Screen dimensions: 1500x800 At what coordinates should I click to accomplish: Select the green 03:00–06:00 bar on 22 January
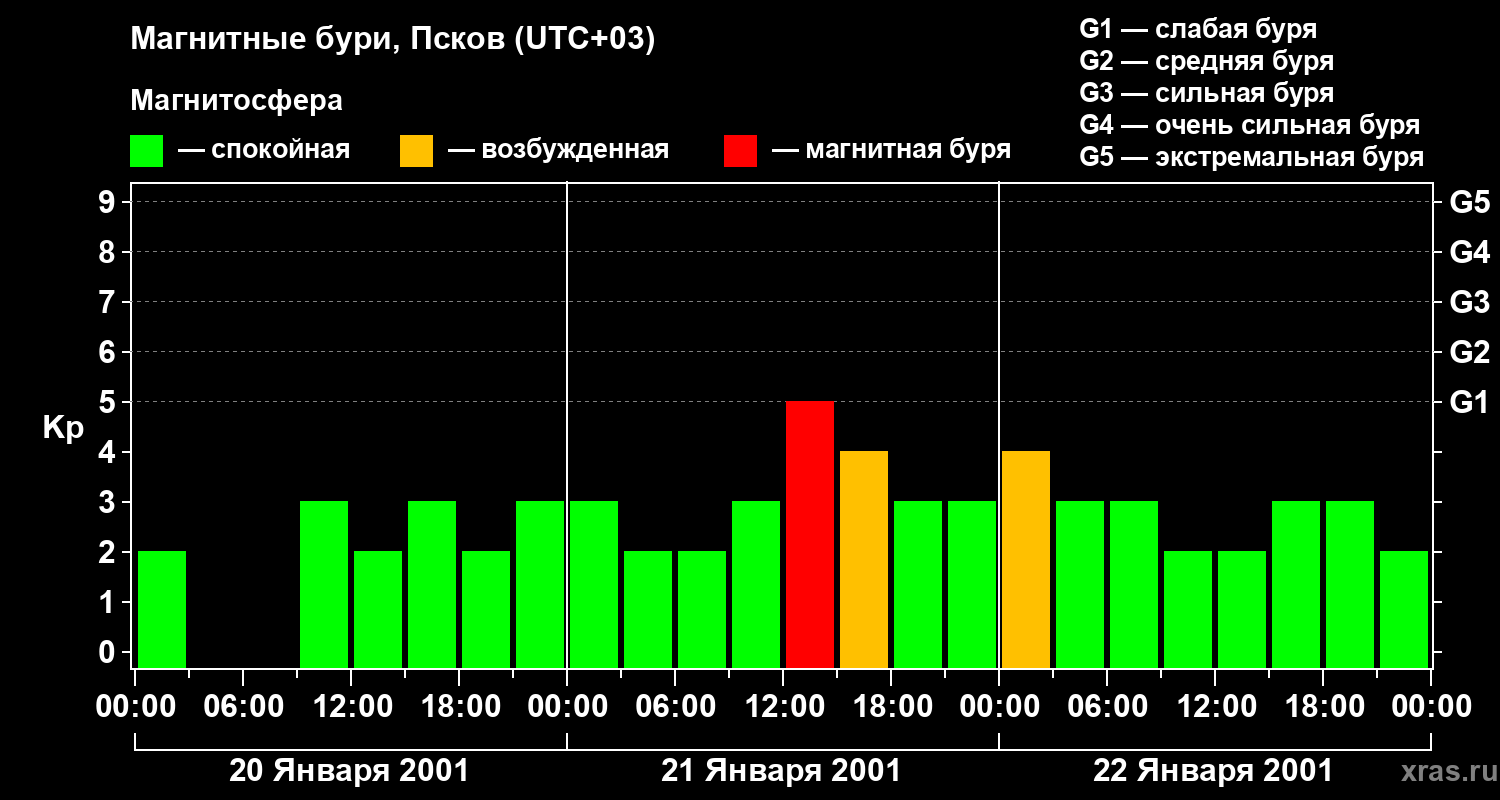click(1080, 584)
